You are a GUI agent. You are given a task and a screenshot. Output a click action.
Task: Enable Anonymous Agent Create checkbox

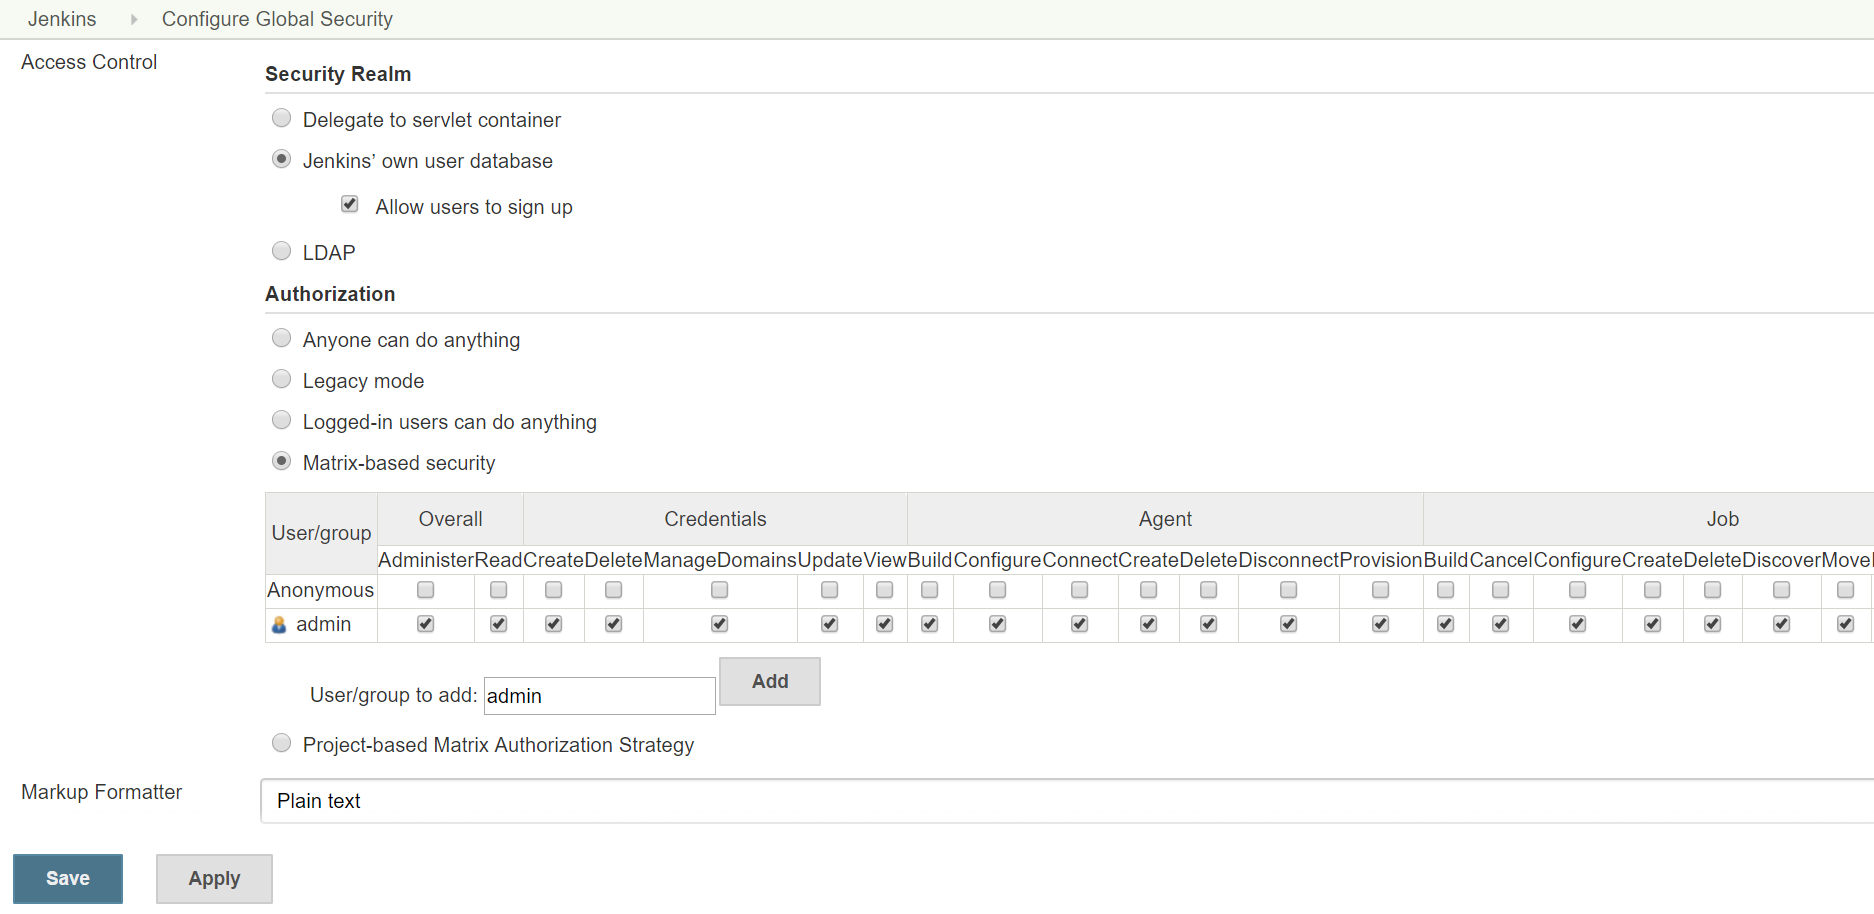pos(1149,590)
